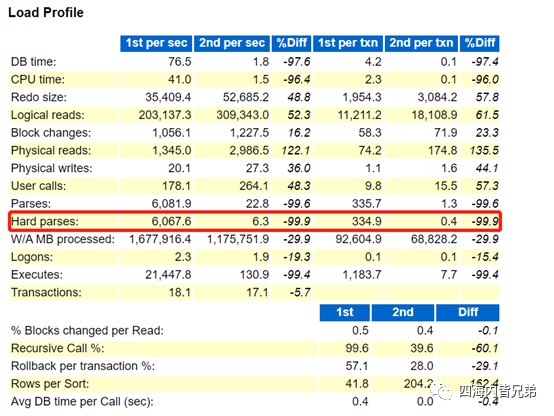Select the 'User calls:' row label

coord(39,186)
